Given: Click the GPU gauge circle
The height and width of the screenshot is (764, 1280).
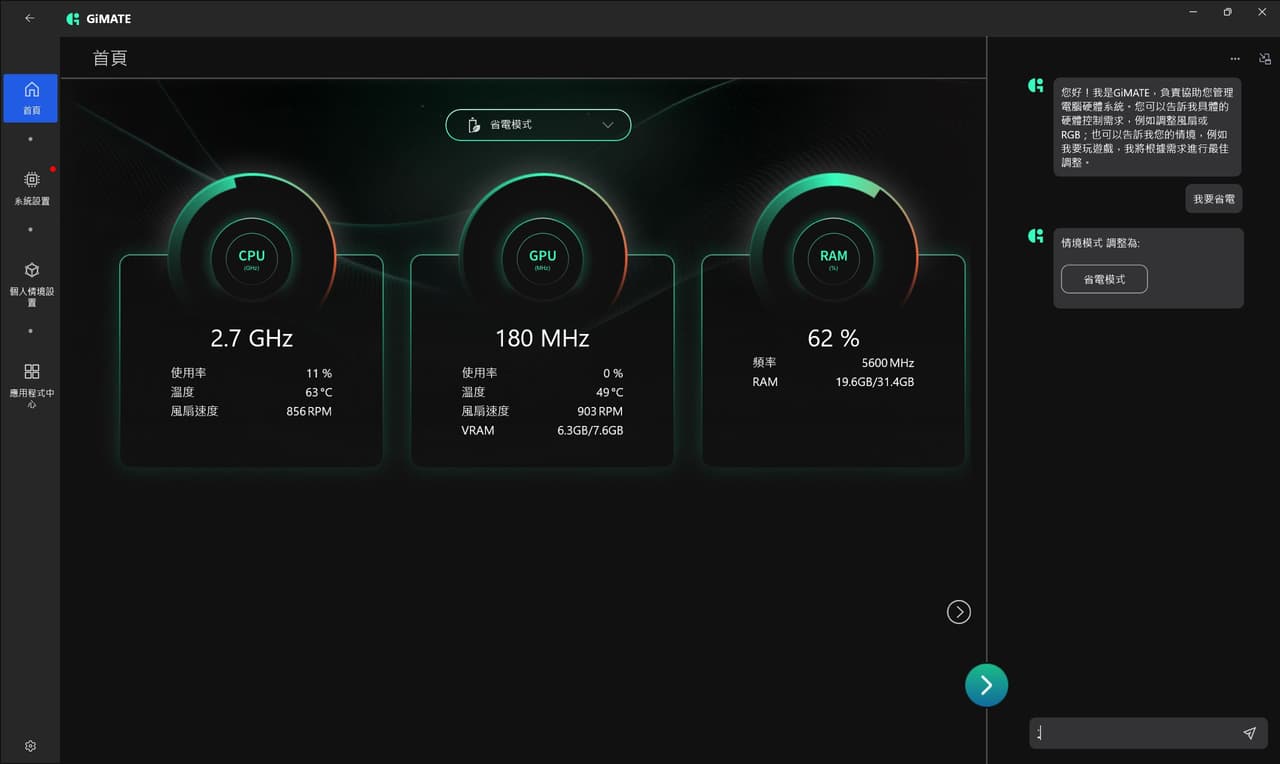Looking at the screenshot, I should (x=542, y=258).
